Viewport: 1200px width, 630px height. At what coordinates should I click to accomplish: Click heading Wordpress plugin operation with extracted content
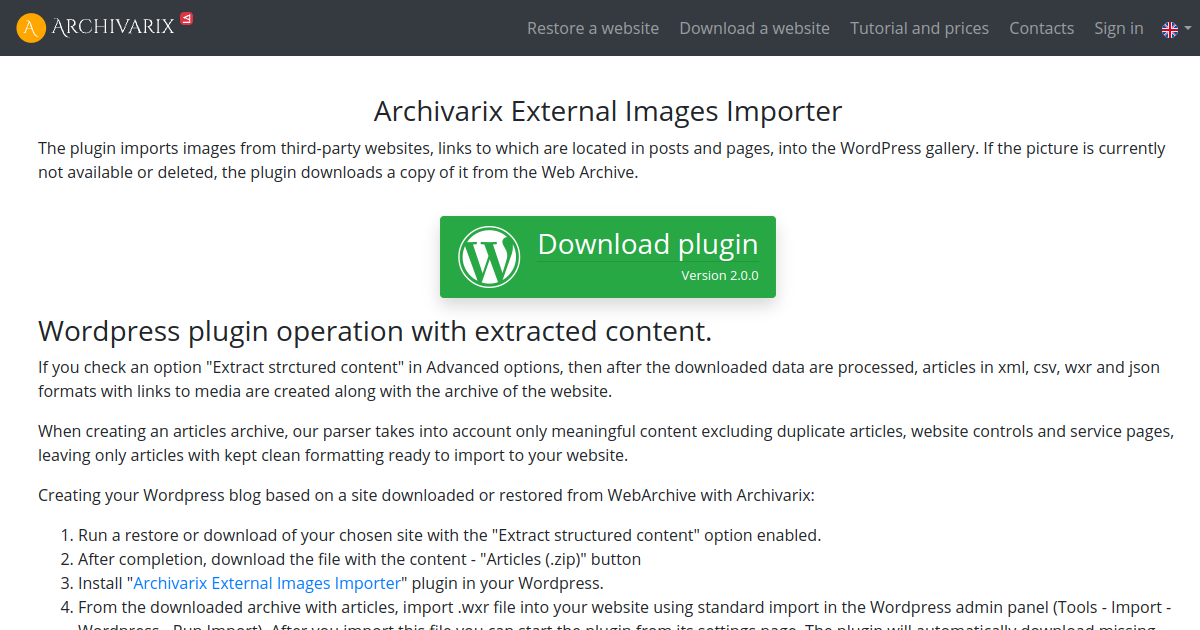click(375, 331)
